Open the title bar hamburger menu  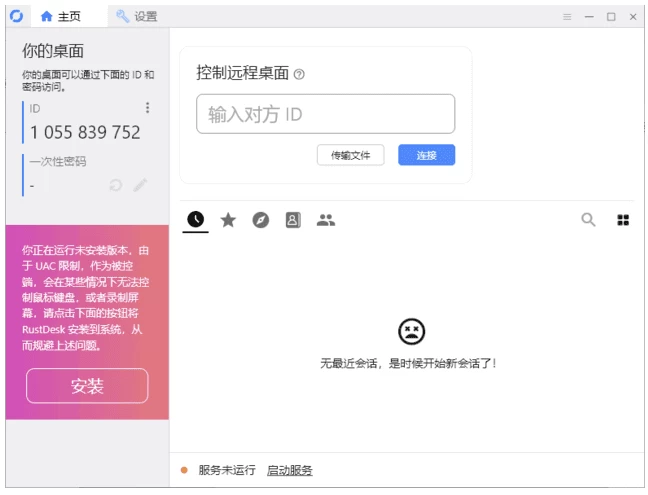[x=567, y=16]
